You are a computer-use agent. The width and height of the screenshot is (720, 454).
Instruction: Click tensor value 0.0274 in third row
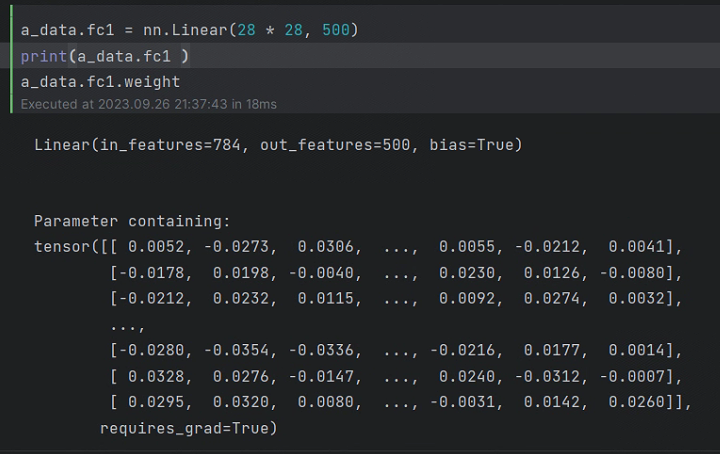(x=551, y=299)
